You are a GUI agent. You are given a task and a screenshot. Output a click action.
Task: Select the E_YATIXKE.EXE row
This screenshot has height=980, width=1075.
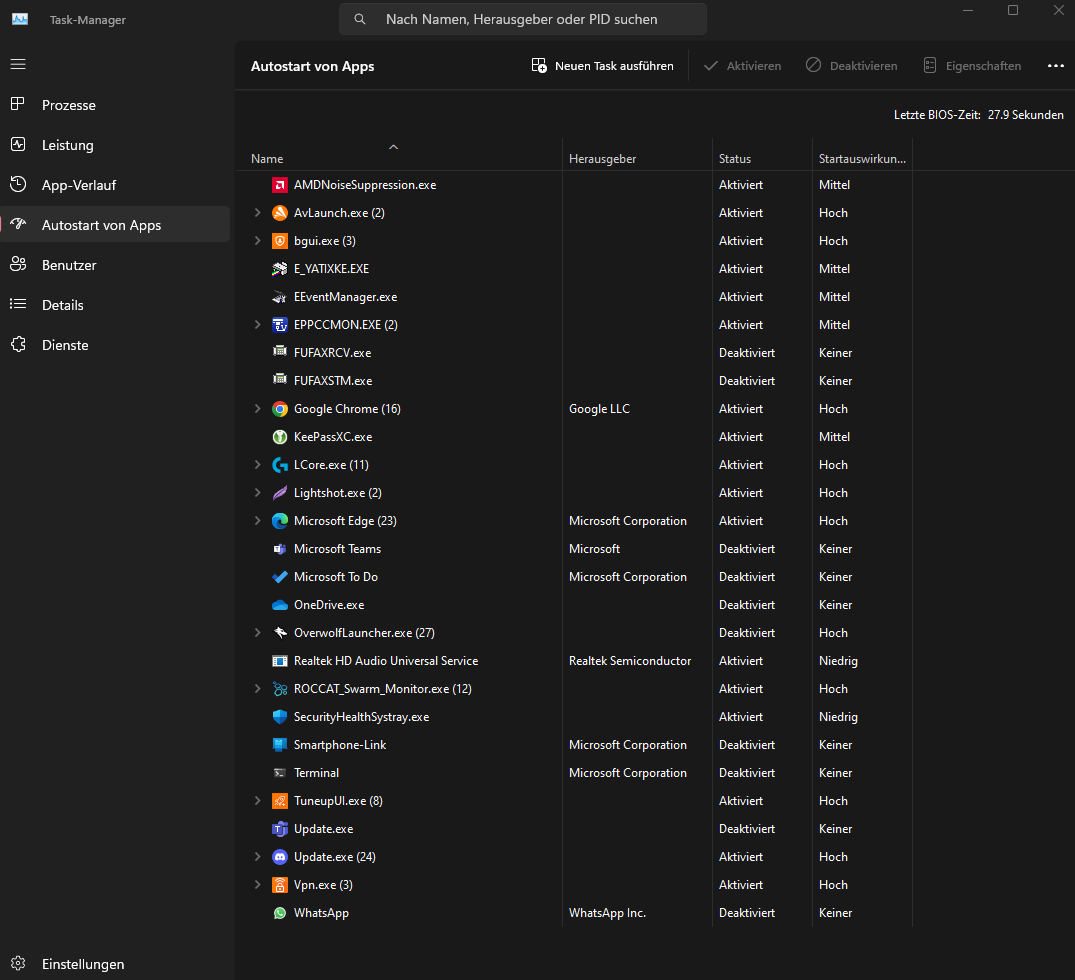click(x=575, y=269)
